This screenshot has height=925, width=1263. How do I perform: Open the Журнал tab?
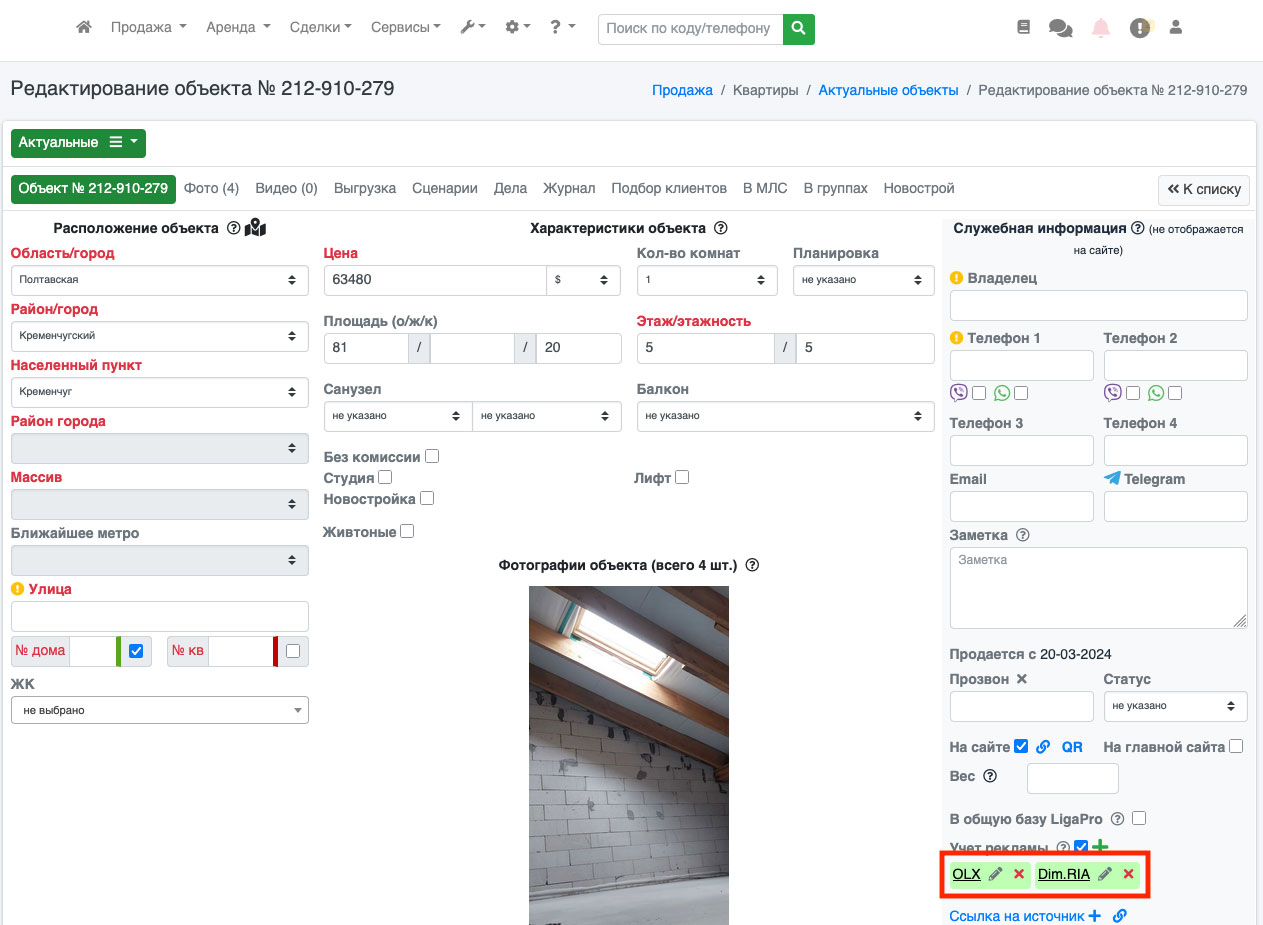click(568, 188)
